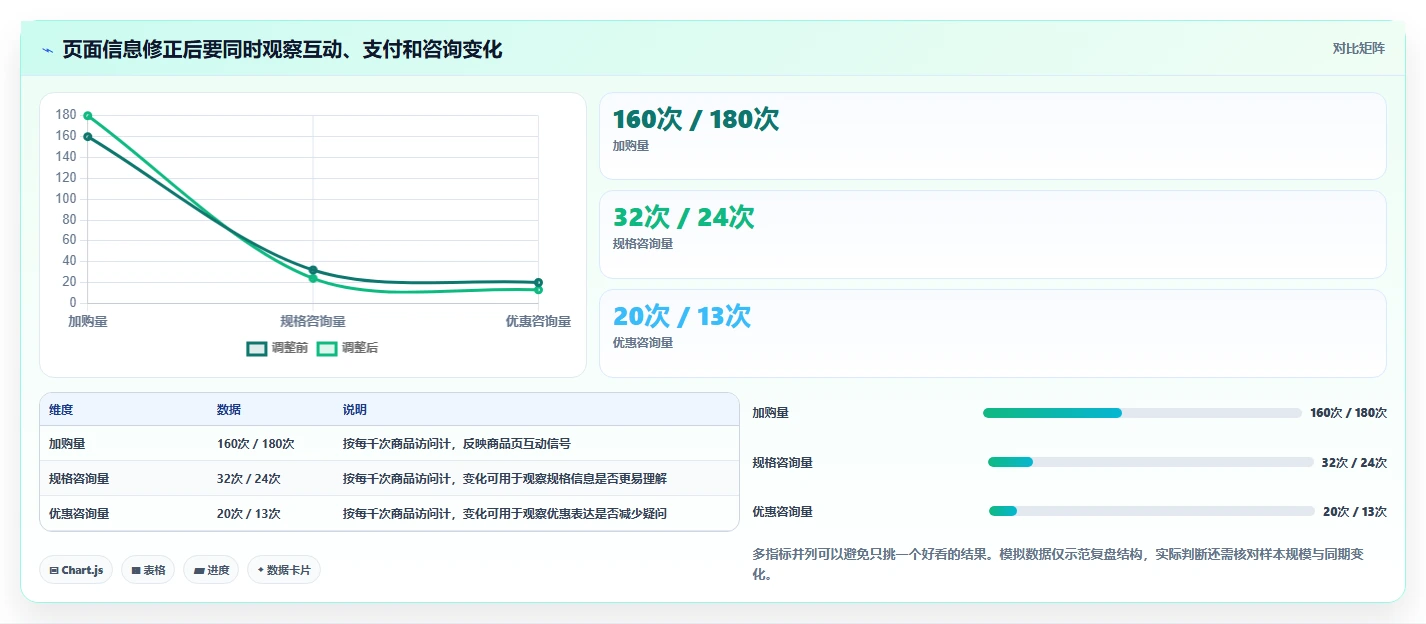
Task: Click the 调整后 data point at 优惠咨询量
Action: coord(538,290)
